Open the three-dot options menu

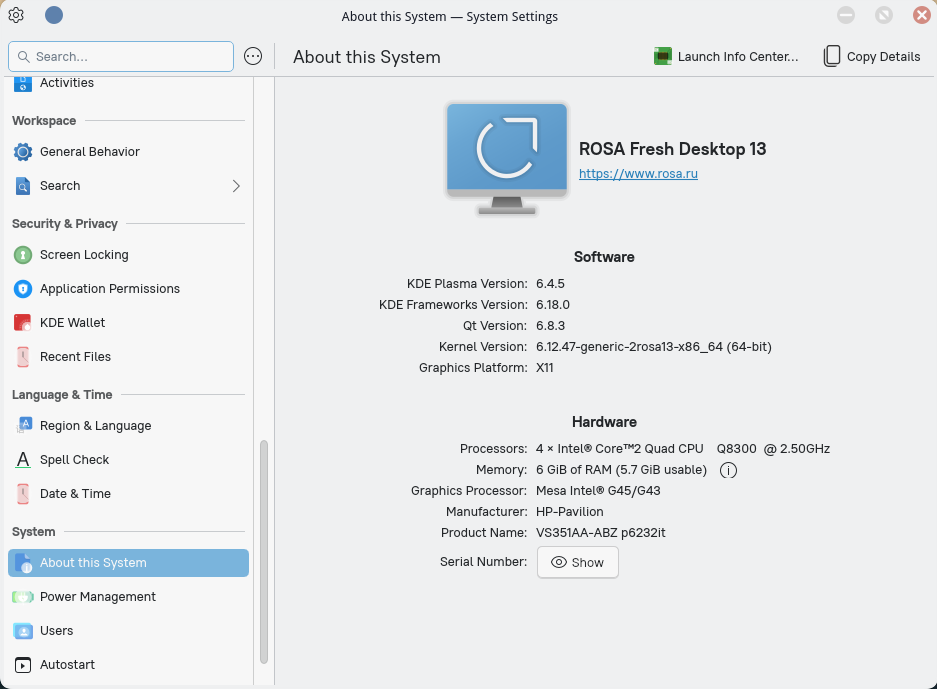point(253,57)
